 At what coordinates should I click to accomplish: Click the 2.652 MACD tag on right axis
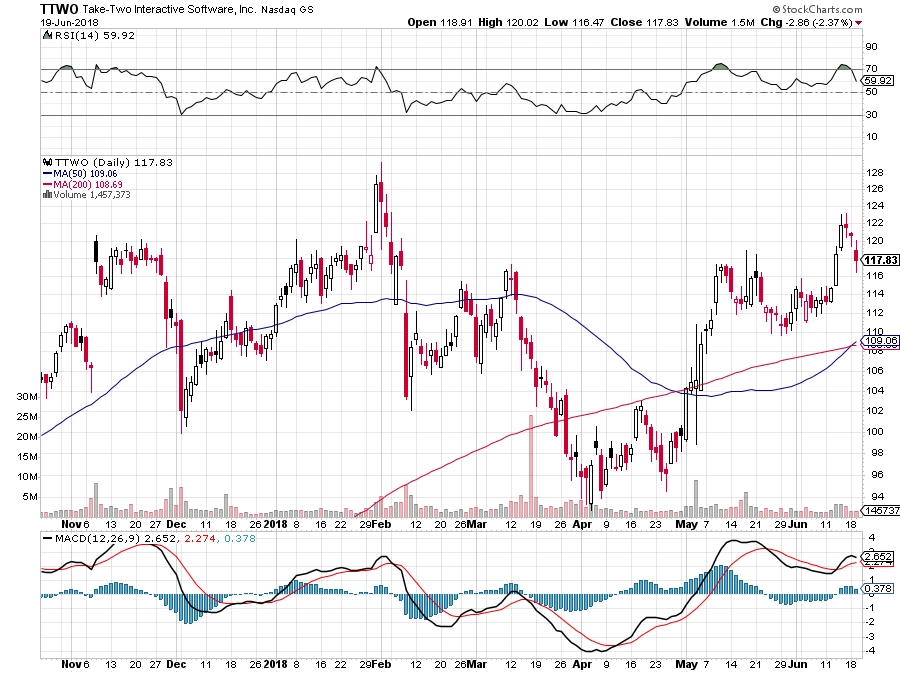[878, 557]
